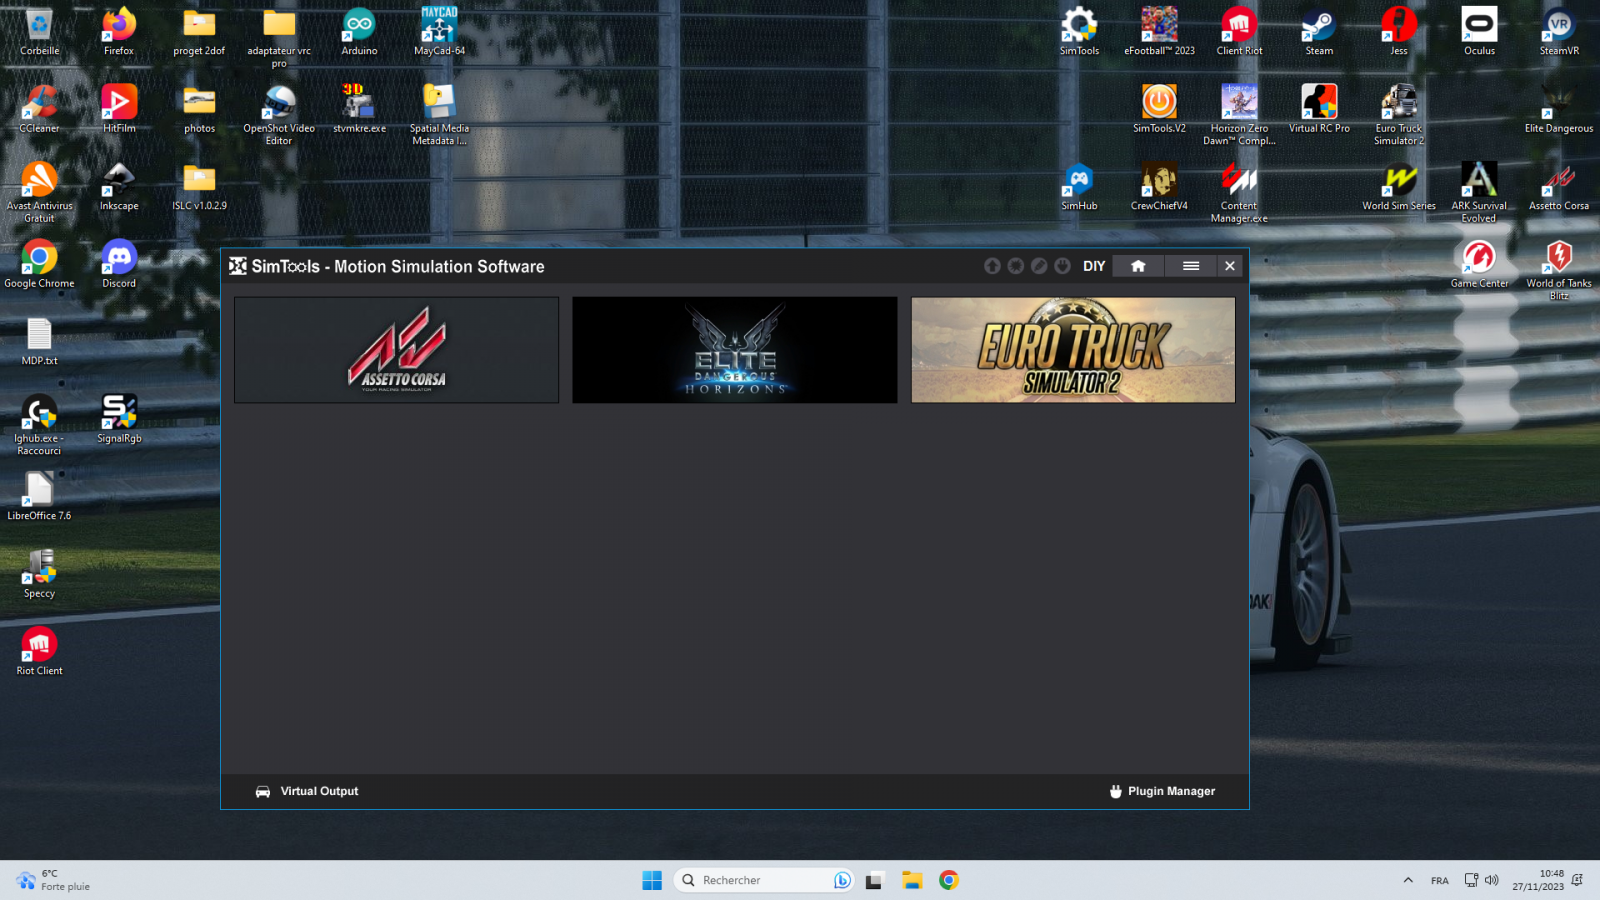Open Assetto Corsa desktop shortcut
Screen dimensions: 1600x900
pyautogui.click(x=1559, y=186)
